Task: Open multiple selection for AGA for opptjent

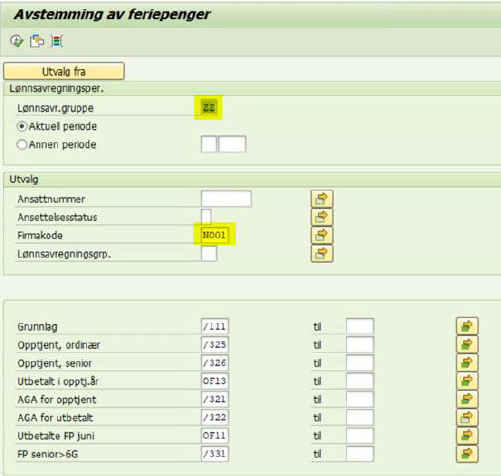Action: point(467,399)
